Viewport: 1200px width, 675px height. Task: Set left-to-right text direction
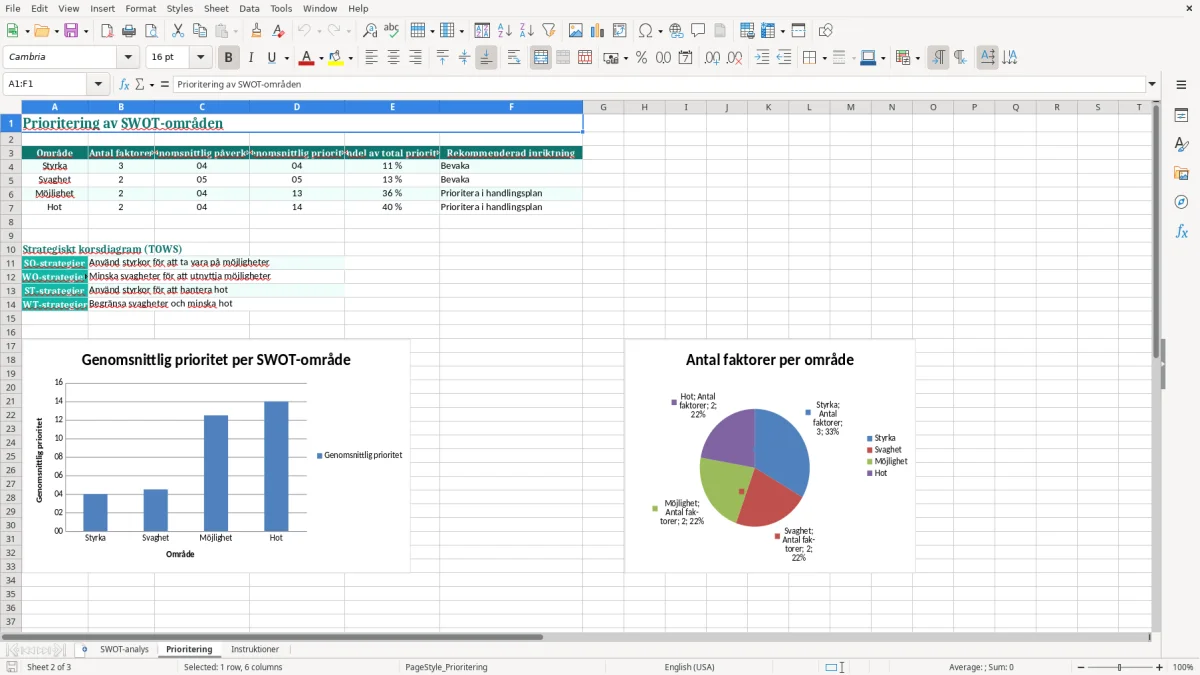tap(938, 58)
